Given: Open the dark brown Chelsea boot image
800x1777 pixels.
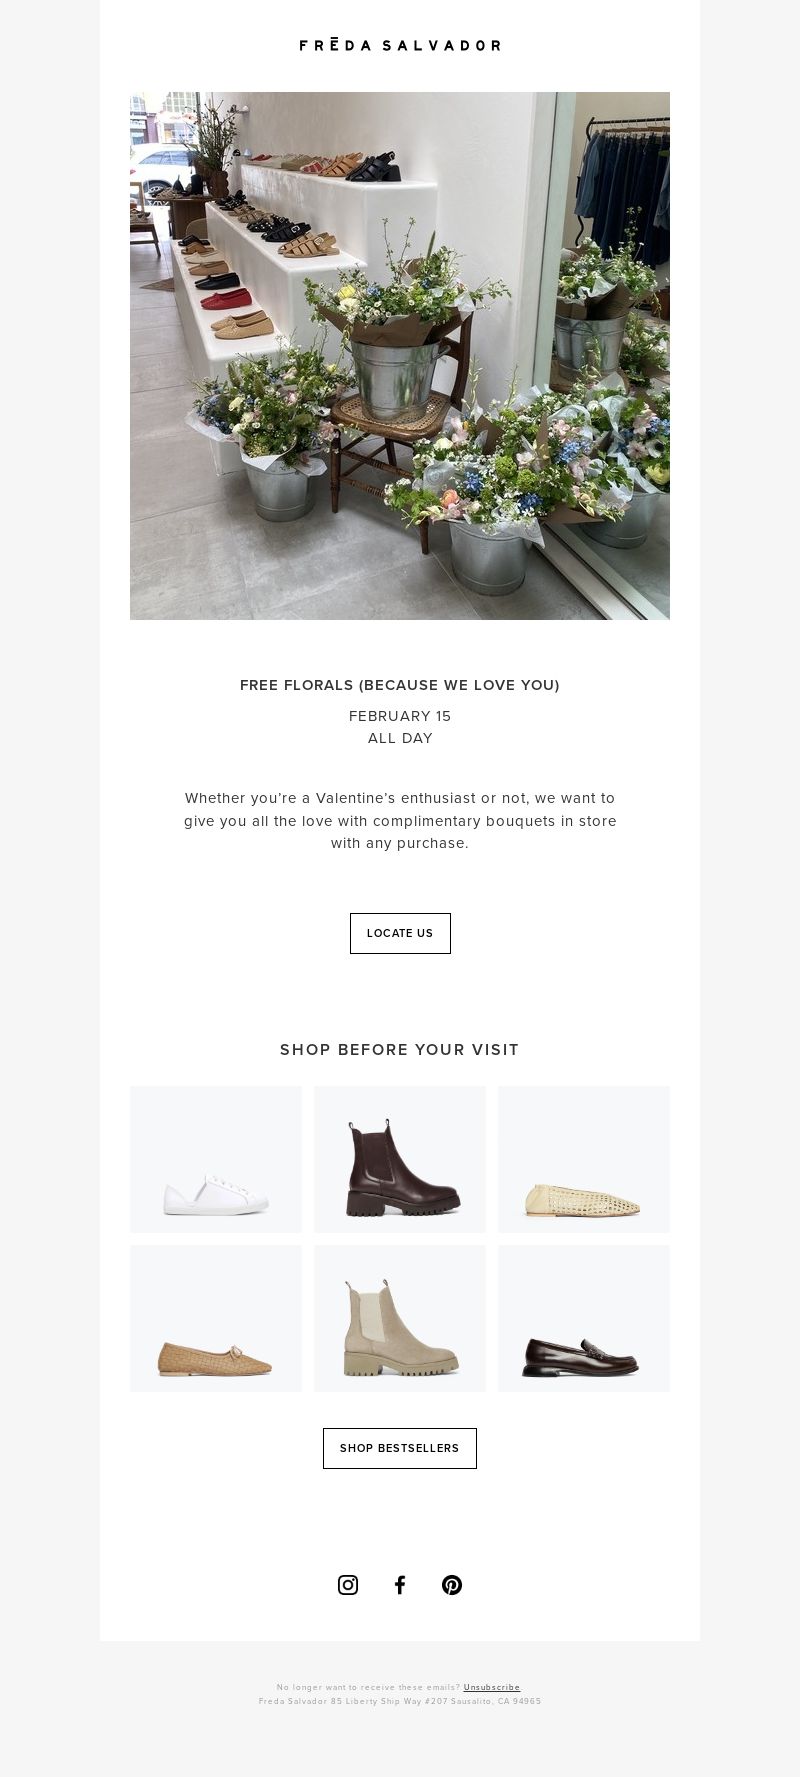Looking at the screenshot, I should click(x=400, y=1159).
